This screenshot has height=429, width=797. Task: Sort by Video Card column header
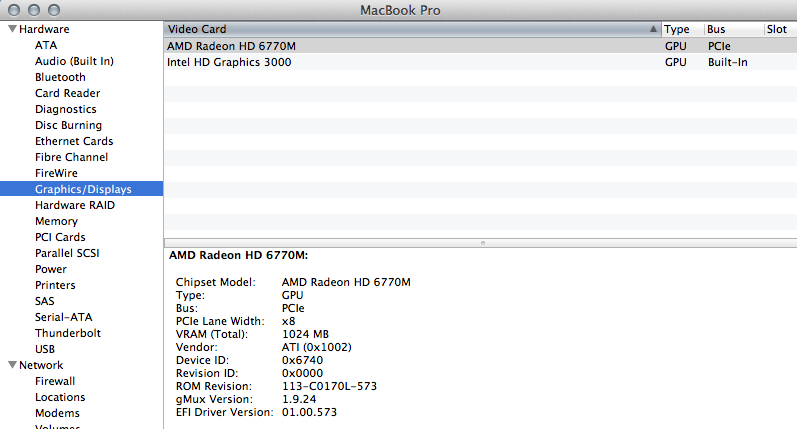click(x=412, y=29)
